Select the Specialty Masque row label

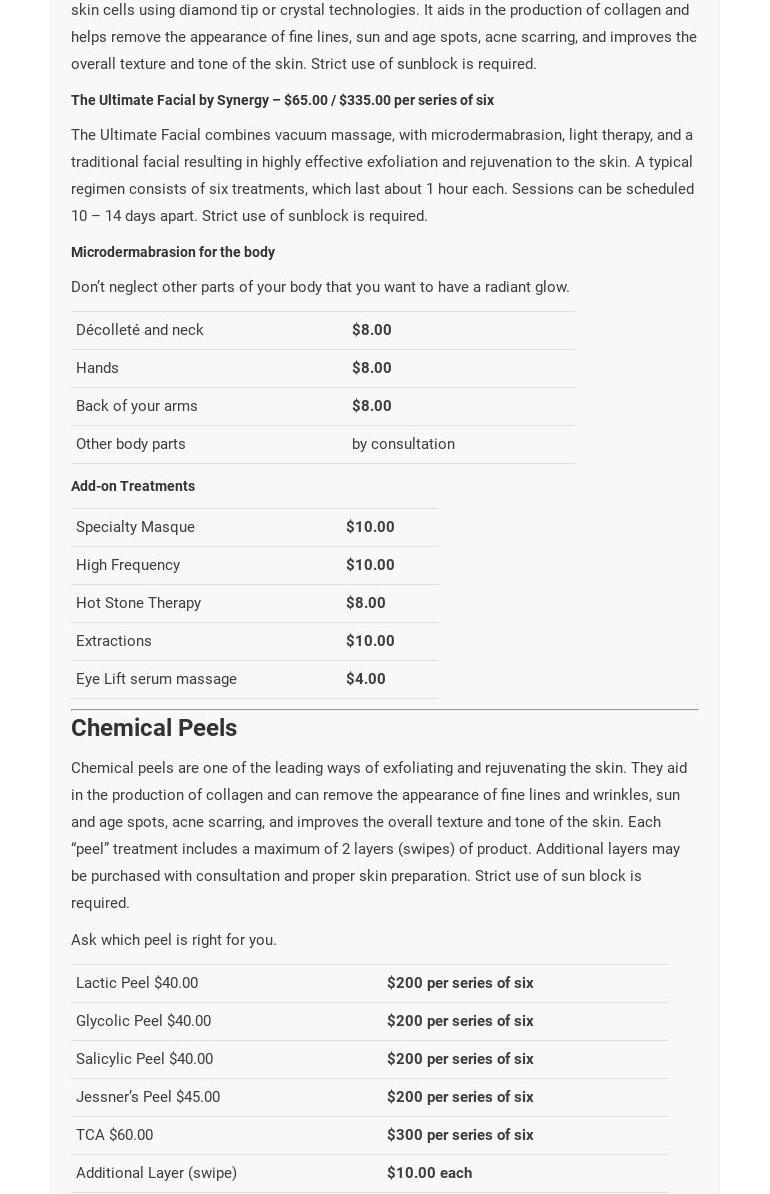tap(135, 527)
